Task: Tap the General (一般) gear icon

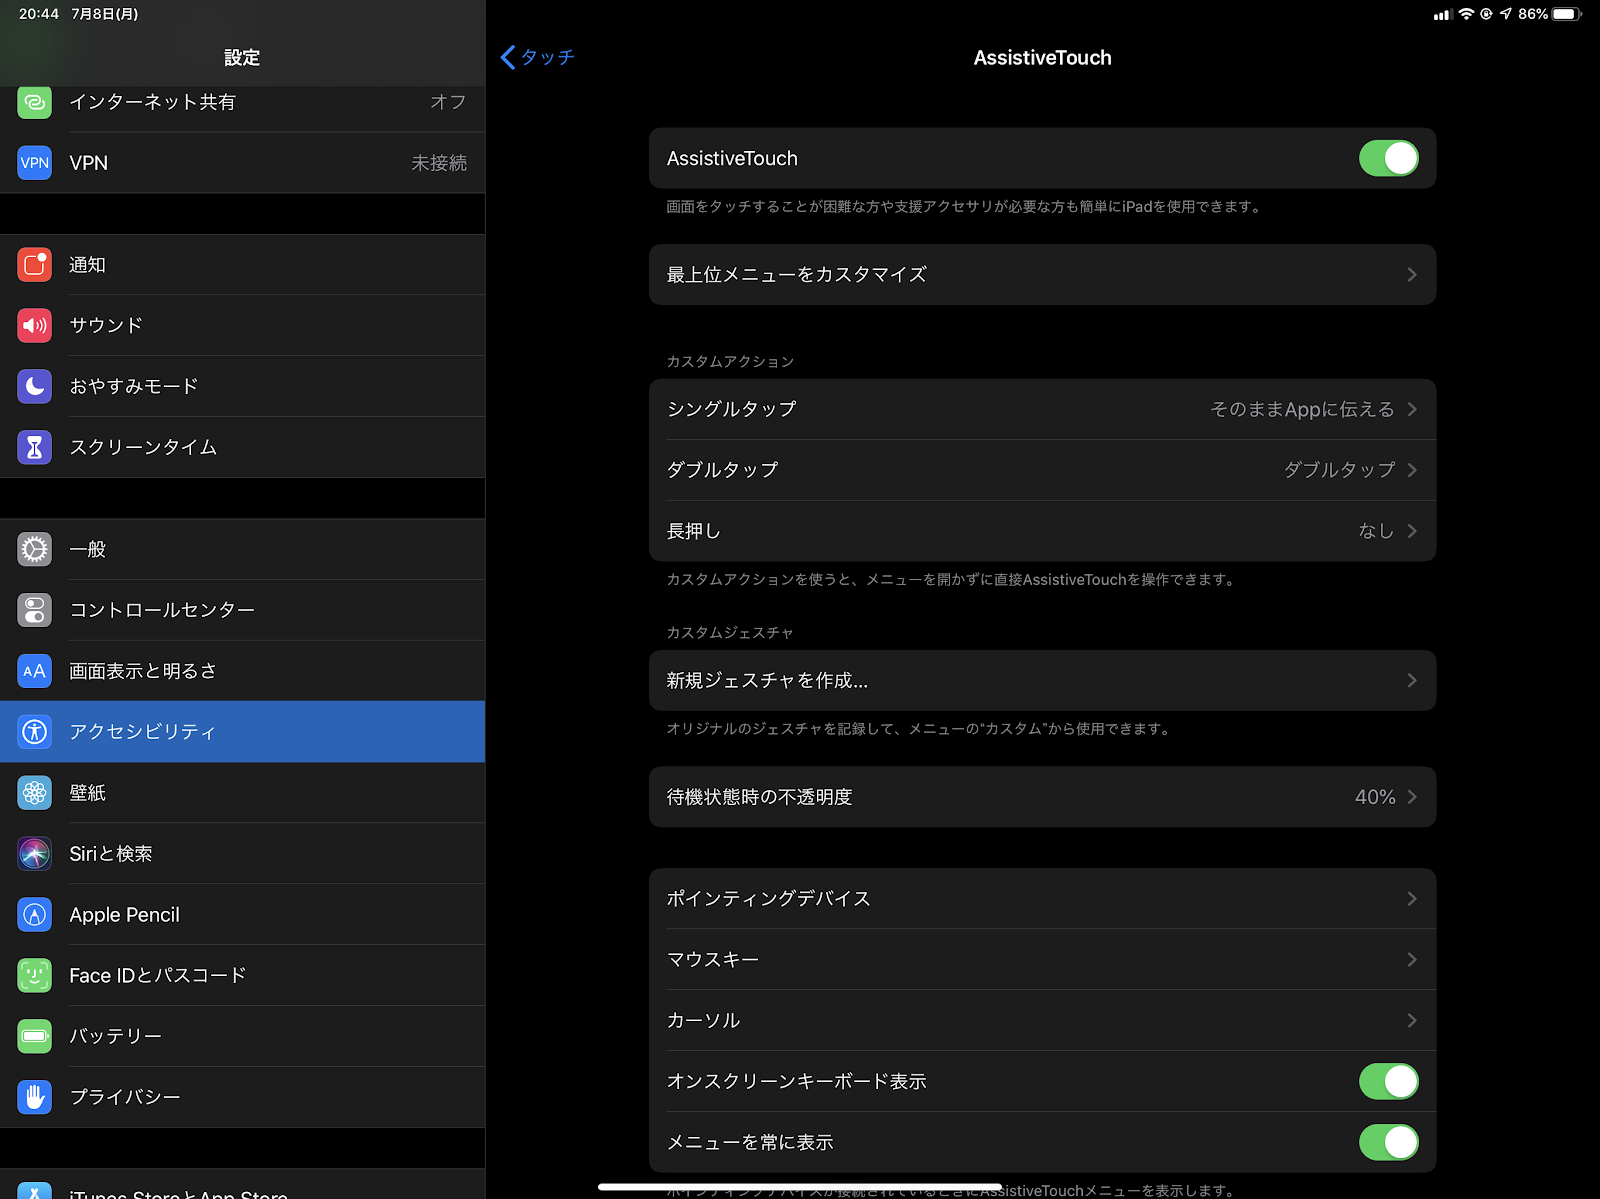Action: point(34,549)
